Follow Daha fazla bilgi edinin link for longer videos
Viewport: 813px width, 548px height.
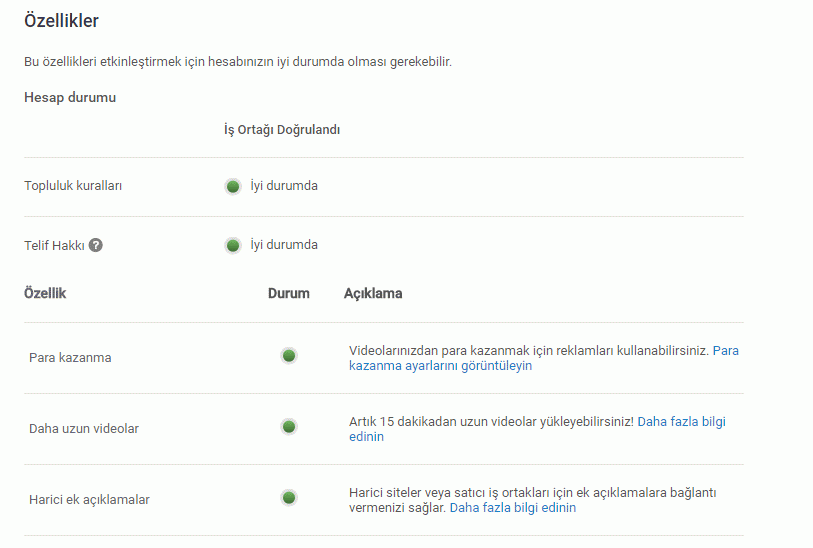537,429
